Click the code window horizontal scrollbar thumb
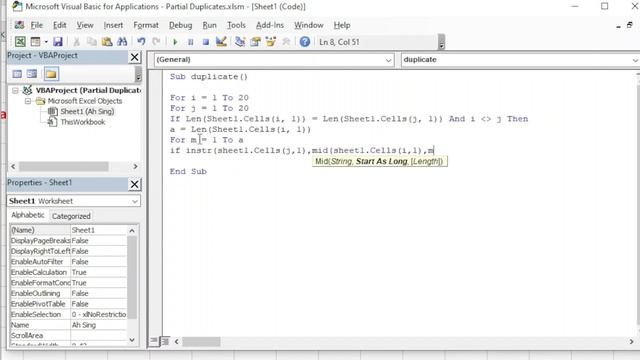Image resolution: width=640 pixels, height=360 pixels. point(201,341)
